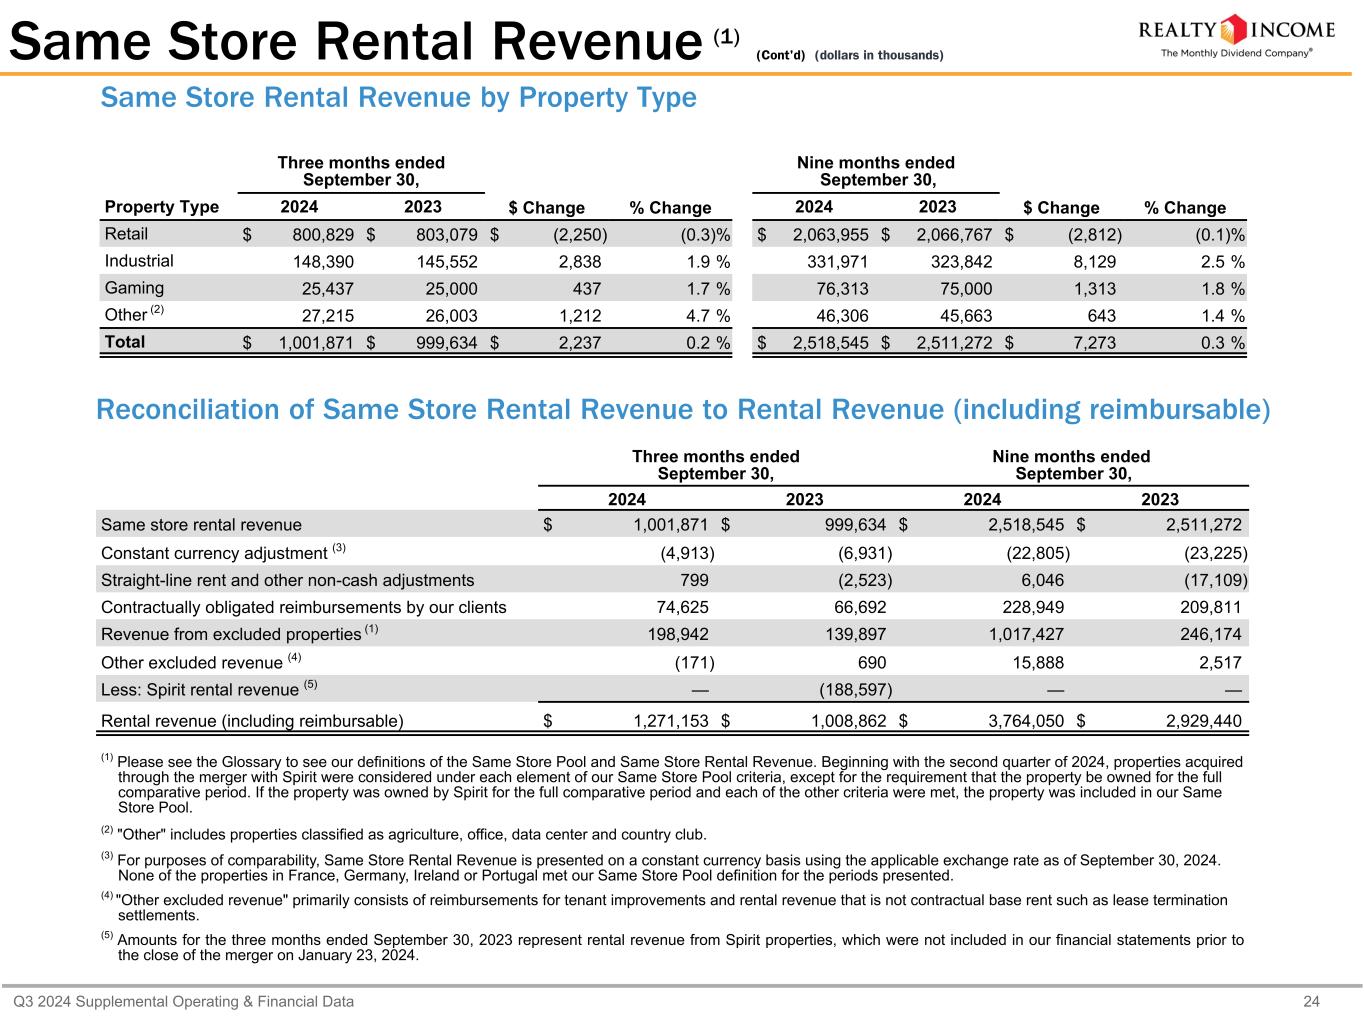The image size is (1365, 1024).
Task: Click the 1,271,153 rental revenue value
Action: 670,721
